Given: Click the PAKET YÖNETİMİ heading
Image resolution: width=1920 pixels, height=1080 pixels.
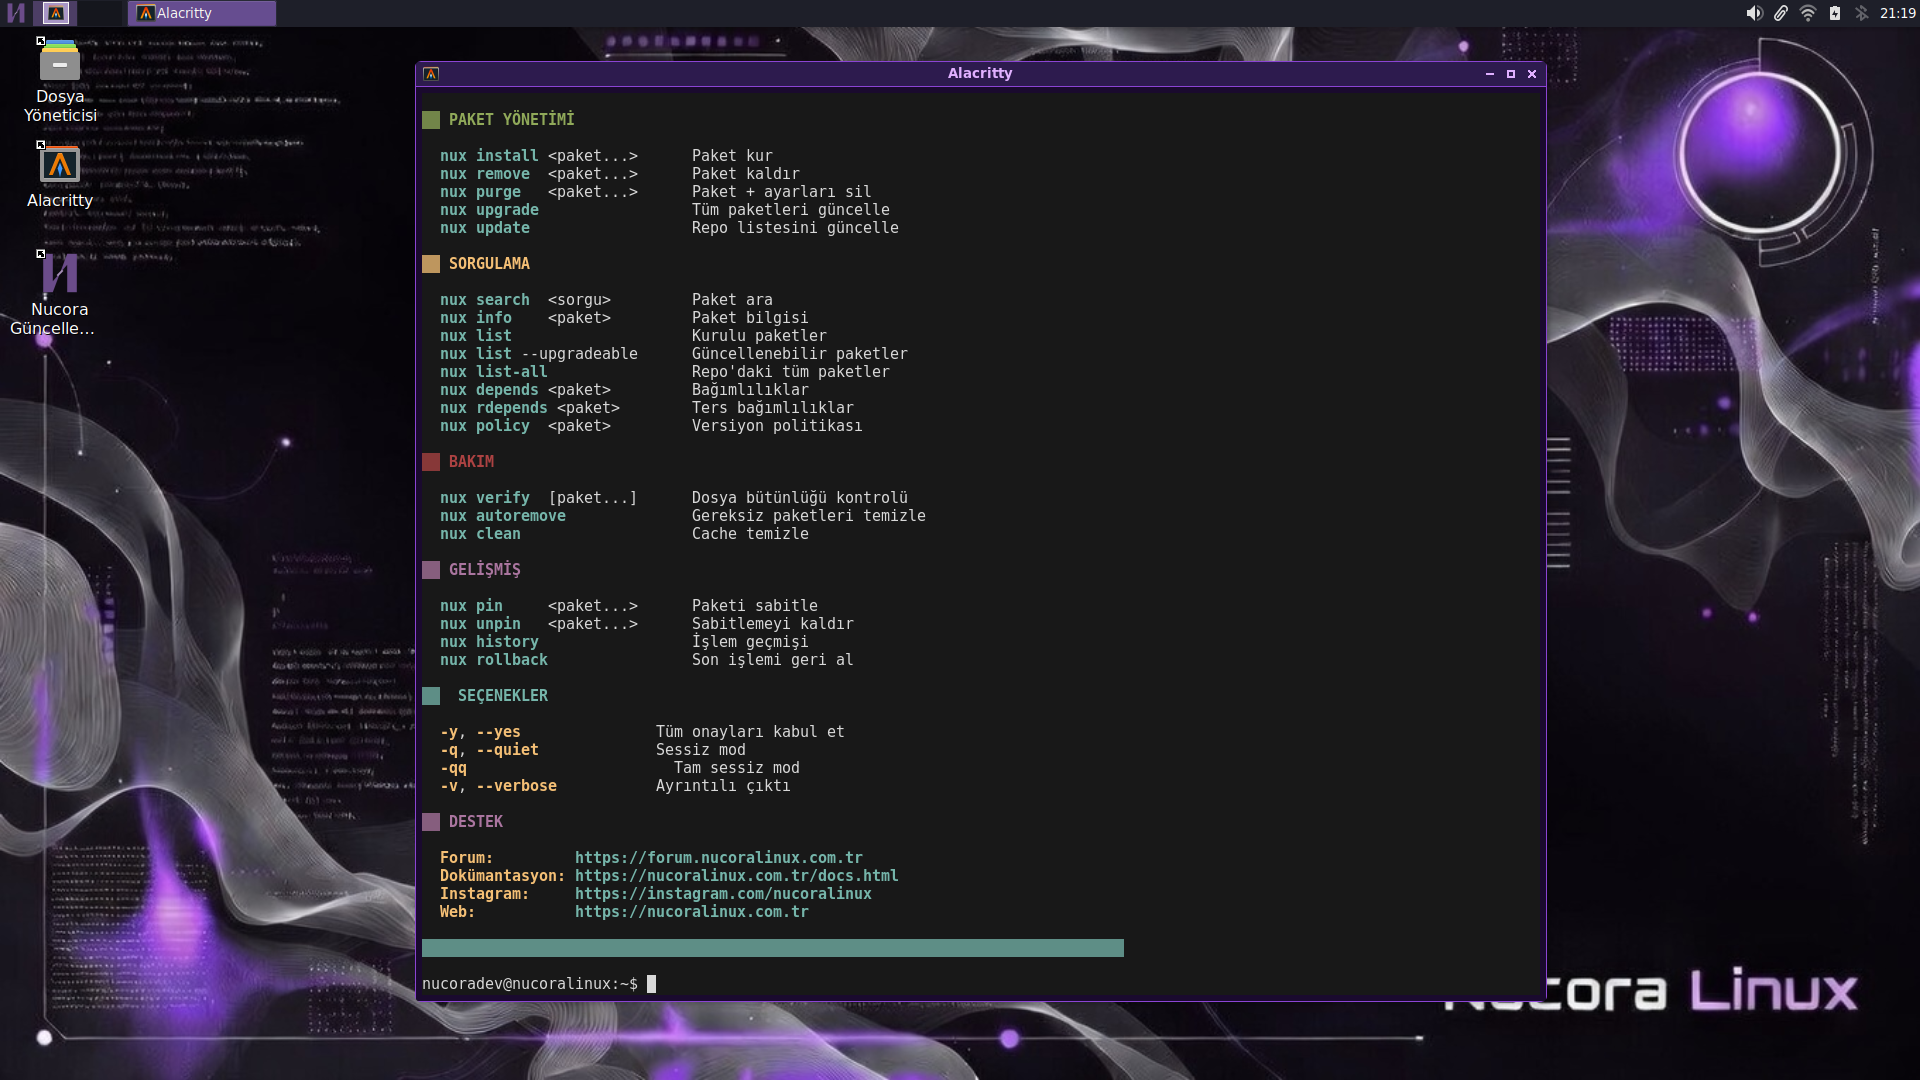Looking at the screenshot, I should point(511,120).
